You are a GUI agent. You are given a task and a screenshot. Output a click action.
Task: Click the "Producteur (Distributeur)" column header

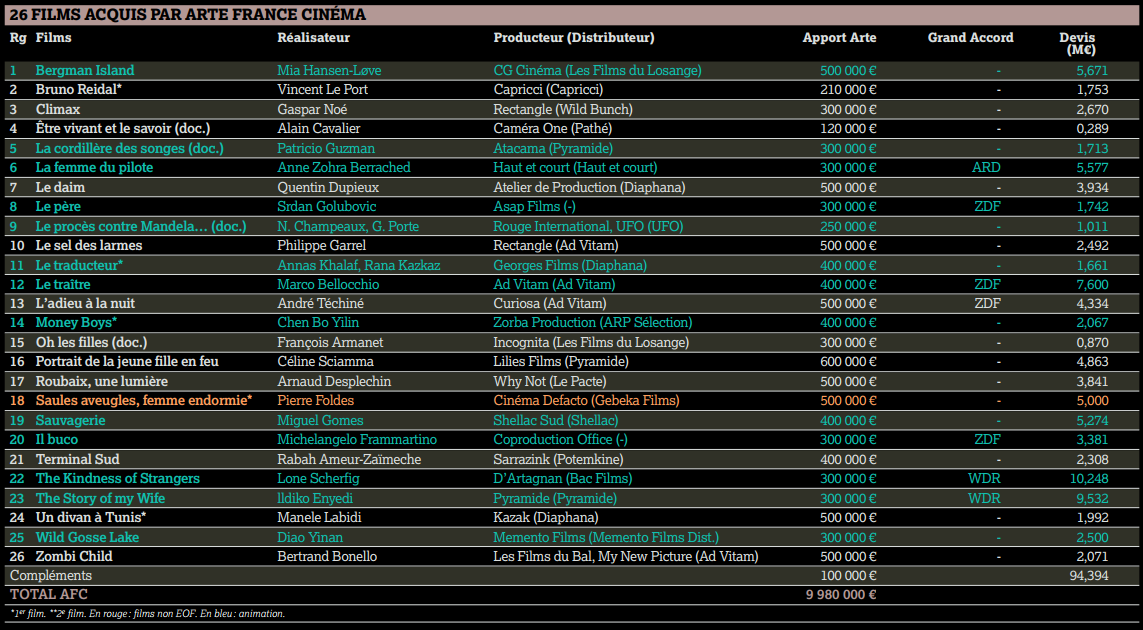[x=573, y=38]
